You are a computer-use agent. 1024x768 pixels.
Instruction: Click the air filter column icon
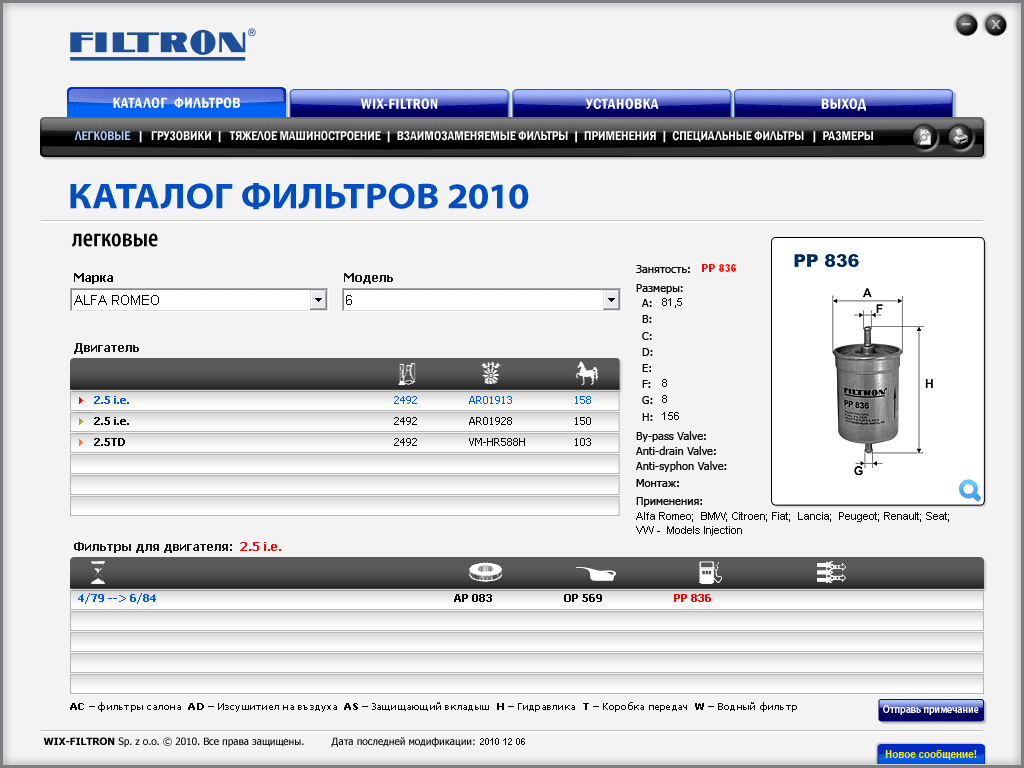pyautogui.click(x=485, y=573)
